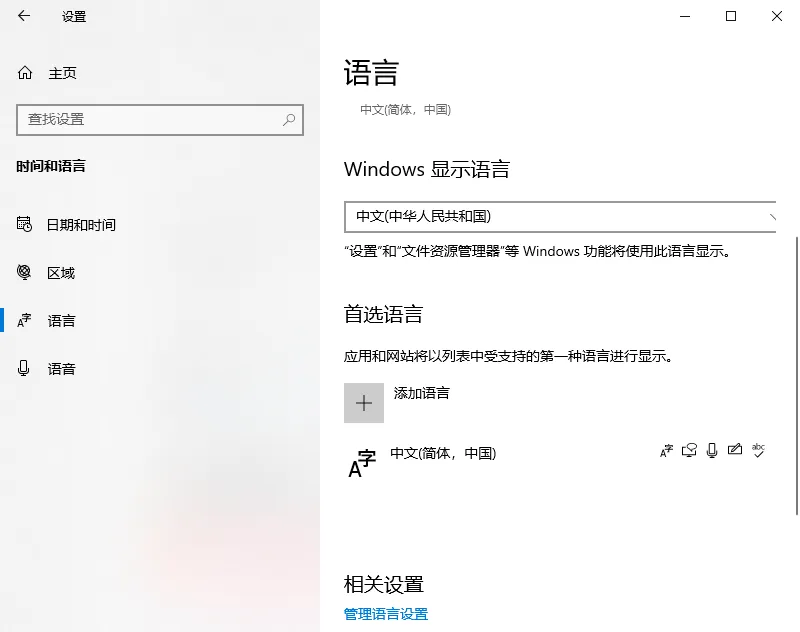Image resolution: width=800 pixels, height=632 pixels.
Task: Open the Windows 显示语言 dropdown
Action: point(560,217)
